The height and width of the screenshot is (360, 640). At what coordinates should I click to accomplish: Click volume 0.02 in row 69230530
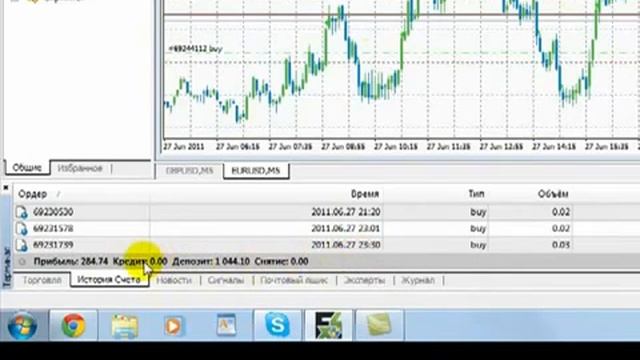coord(561,212)
